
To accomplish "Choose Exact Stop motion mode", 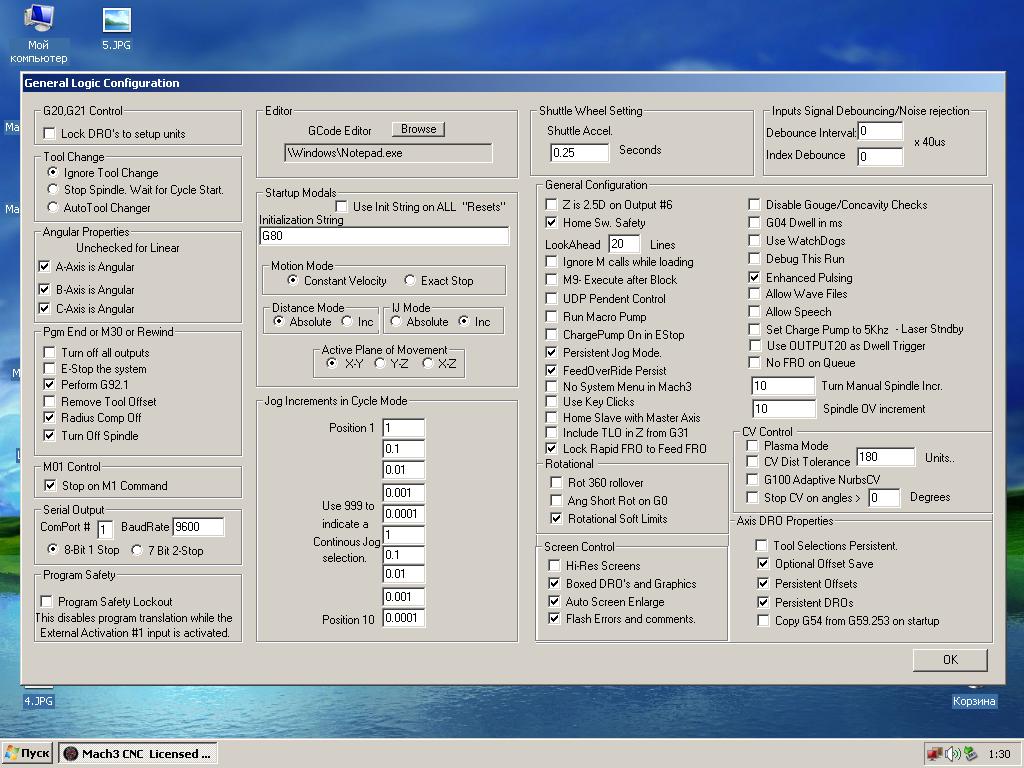I will click(x=410, y=281).
